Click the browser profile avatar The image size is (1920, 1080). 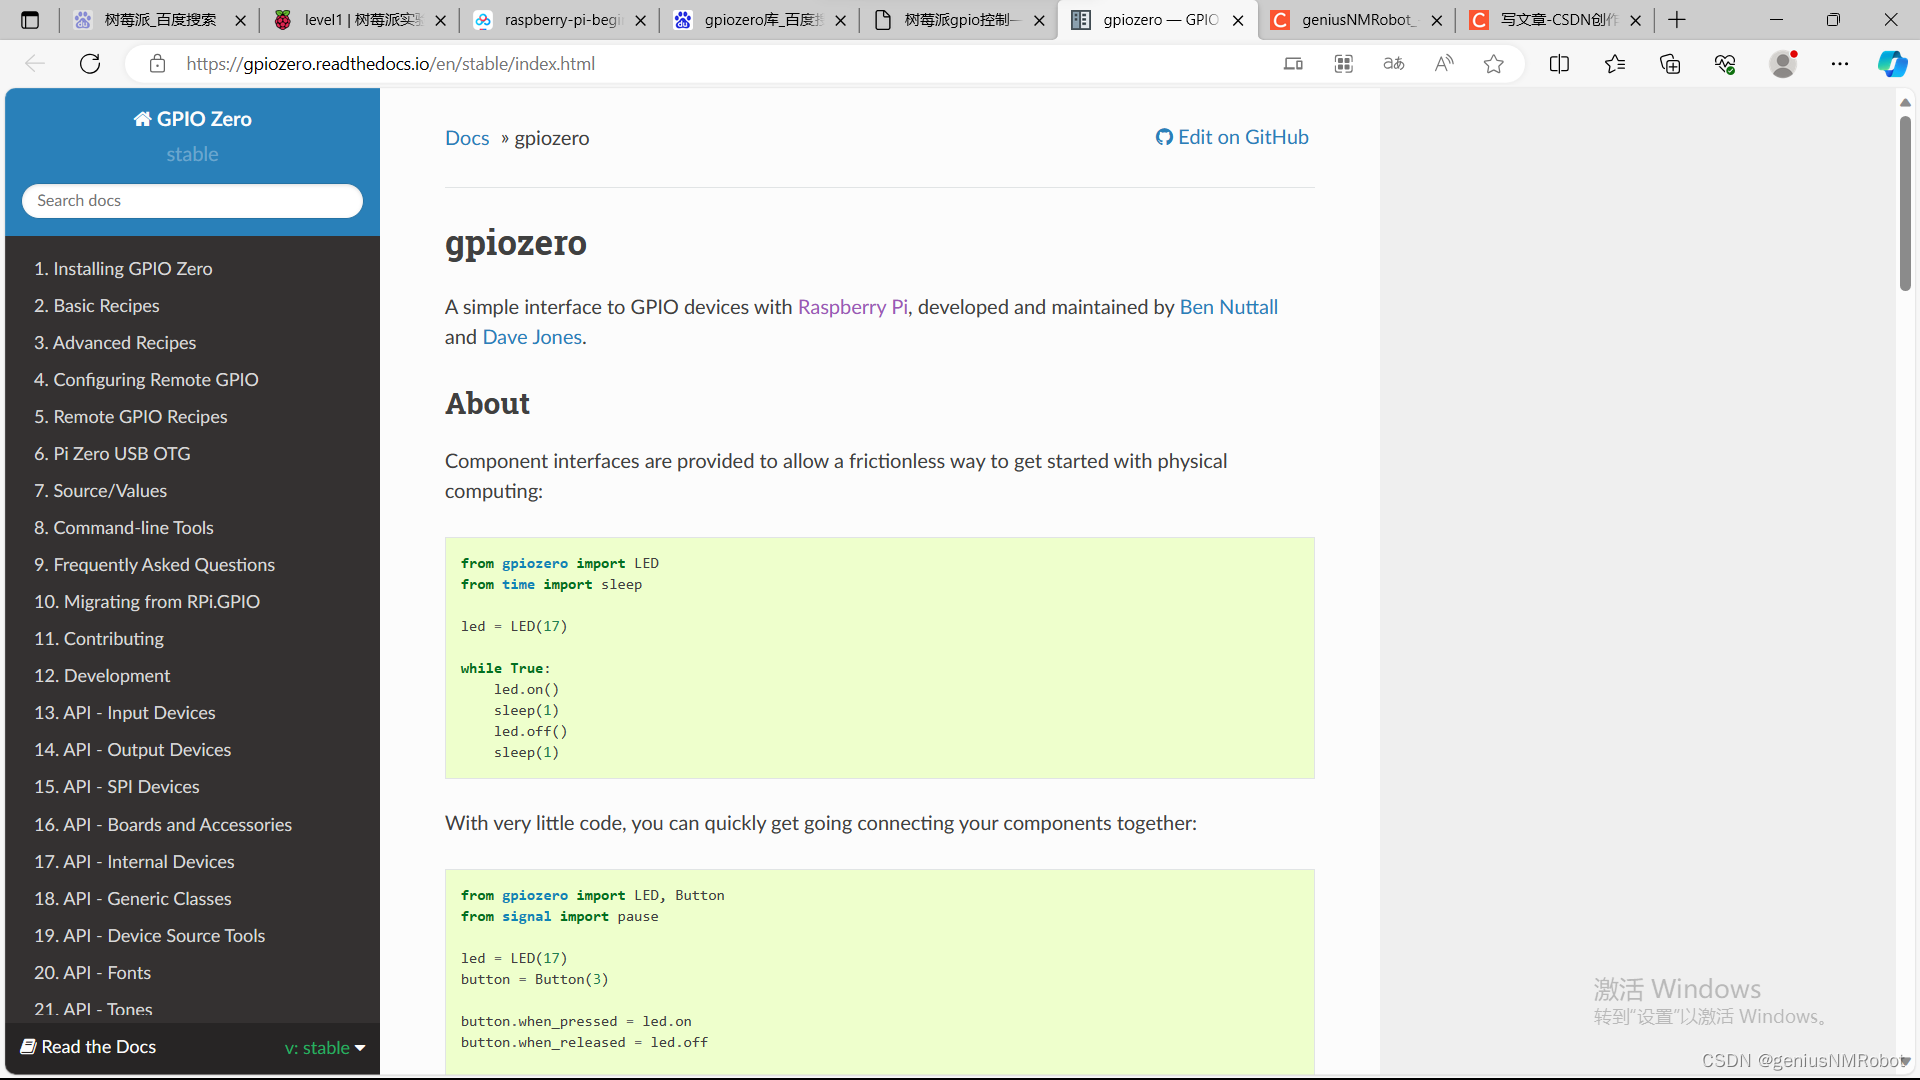[x=1782, y=64]
